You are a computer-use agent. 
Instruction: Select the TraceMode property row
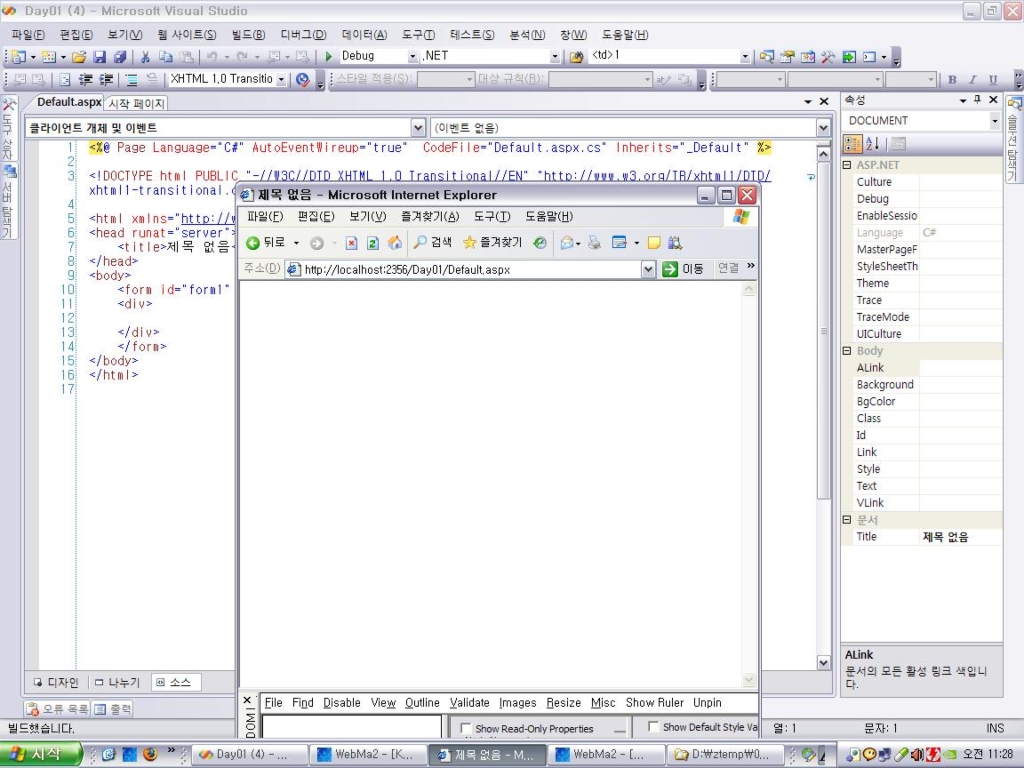point(922,317)
